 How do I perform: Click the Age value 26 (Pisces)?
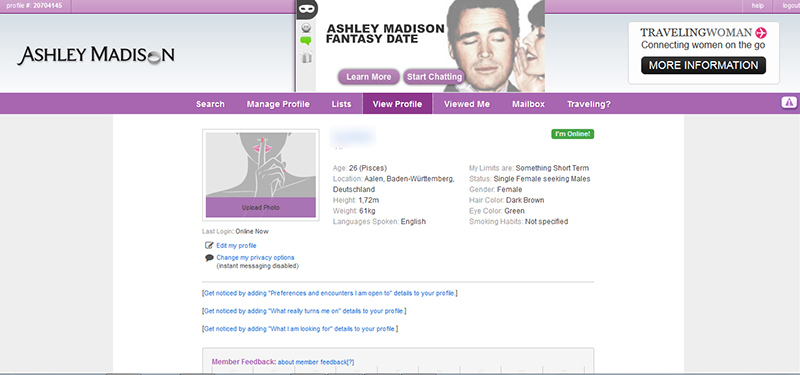368,168
